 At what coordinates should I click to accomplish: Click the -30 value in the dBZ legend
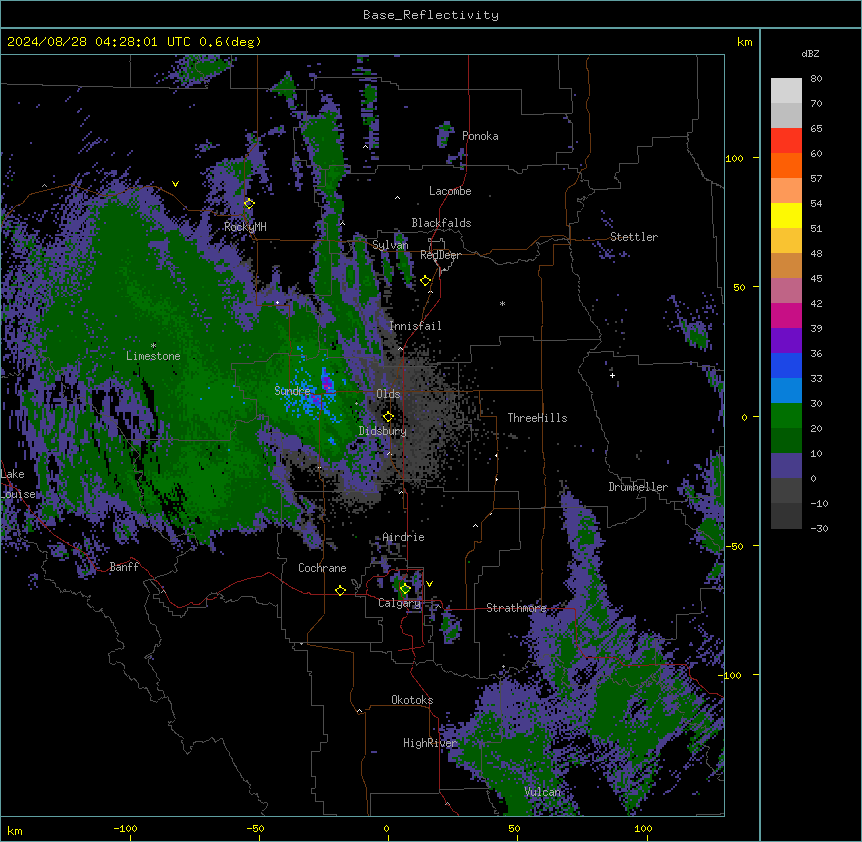pos(819,529)
